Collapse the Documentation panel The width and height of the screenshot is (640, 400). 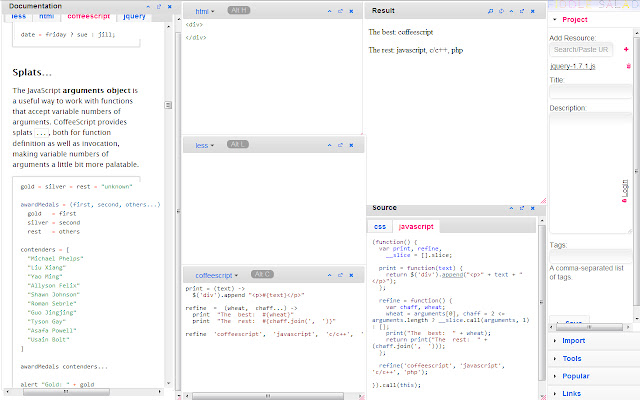point(148,7)
